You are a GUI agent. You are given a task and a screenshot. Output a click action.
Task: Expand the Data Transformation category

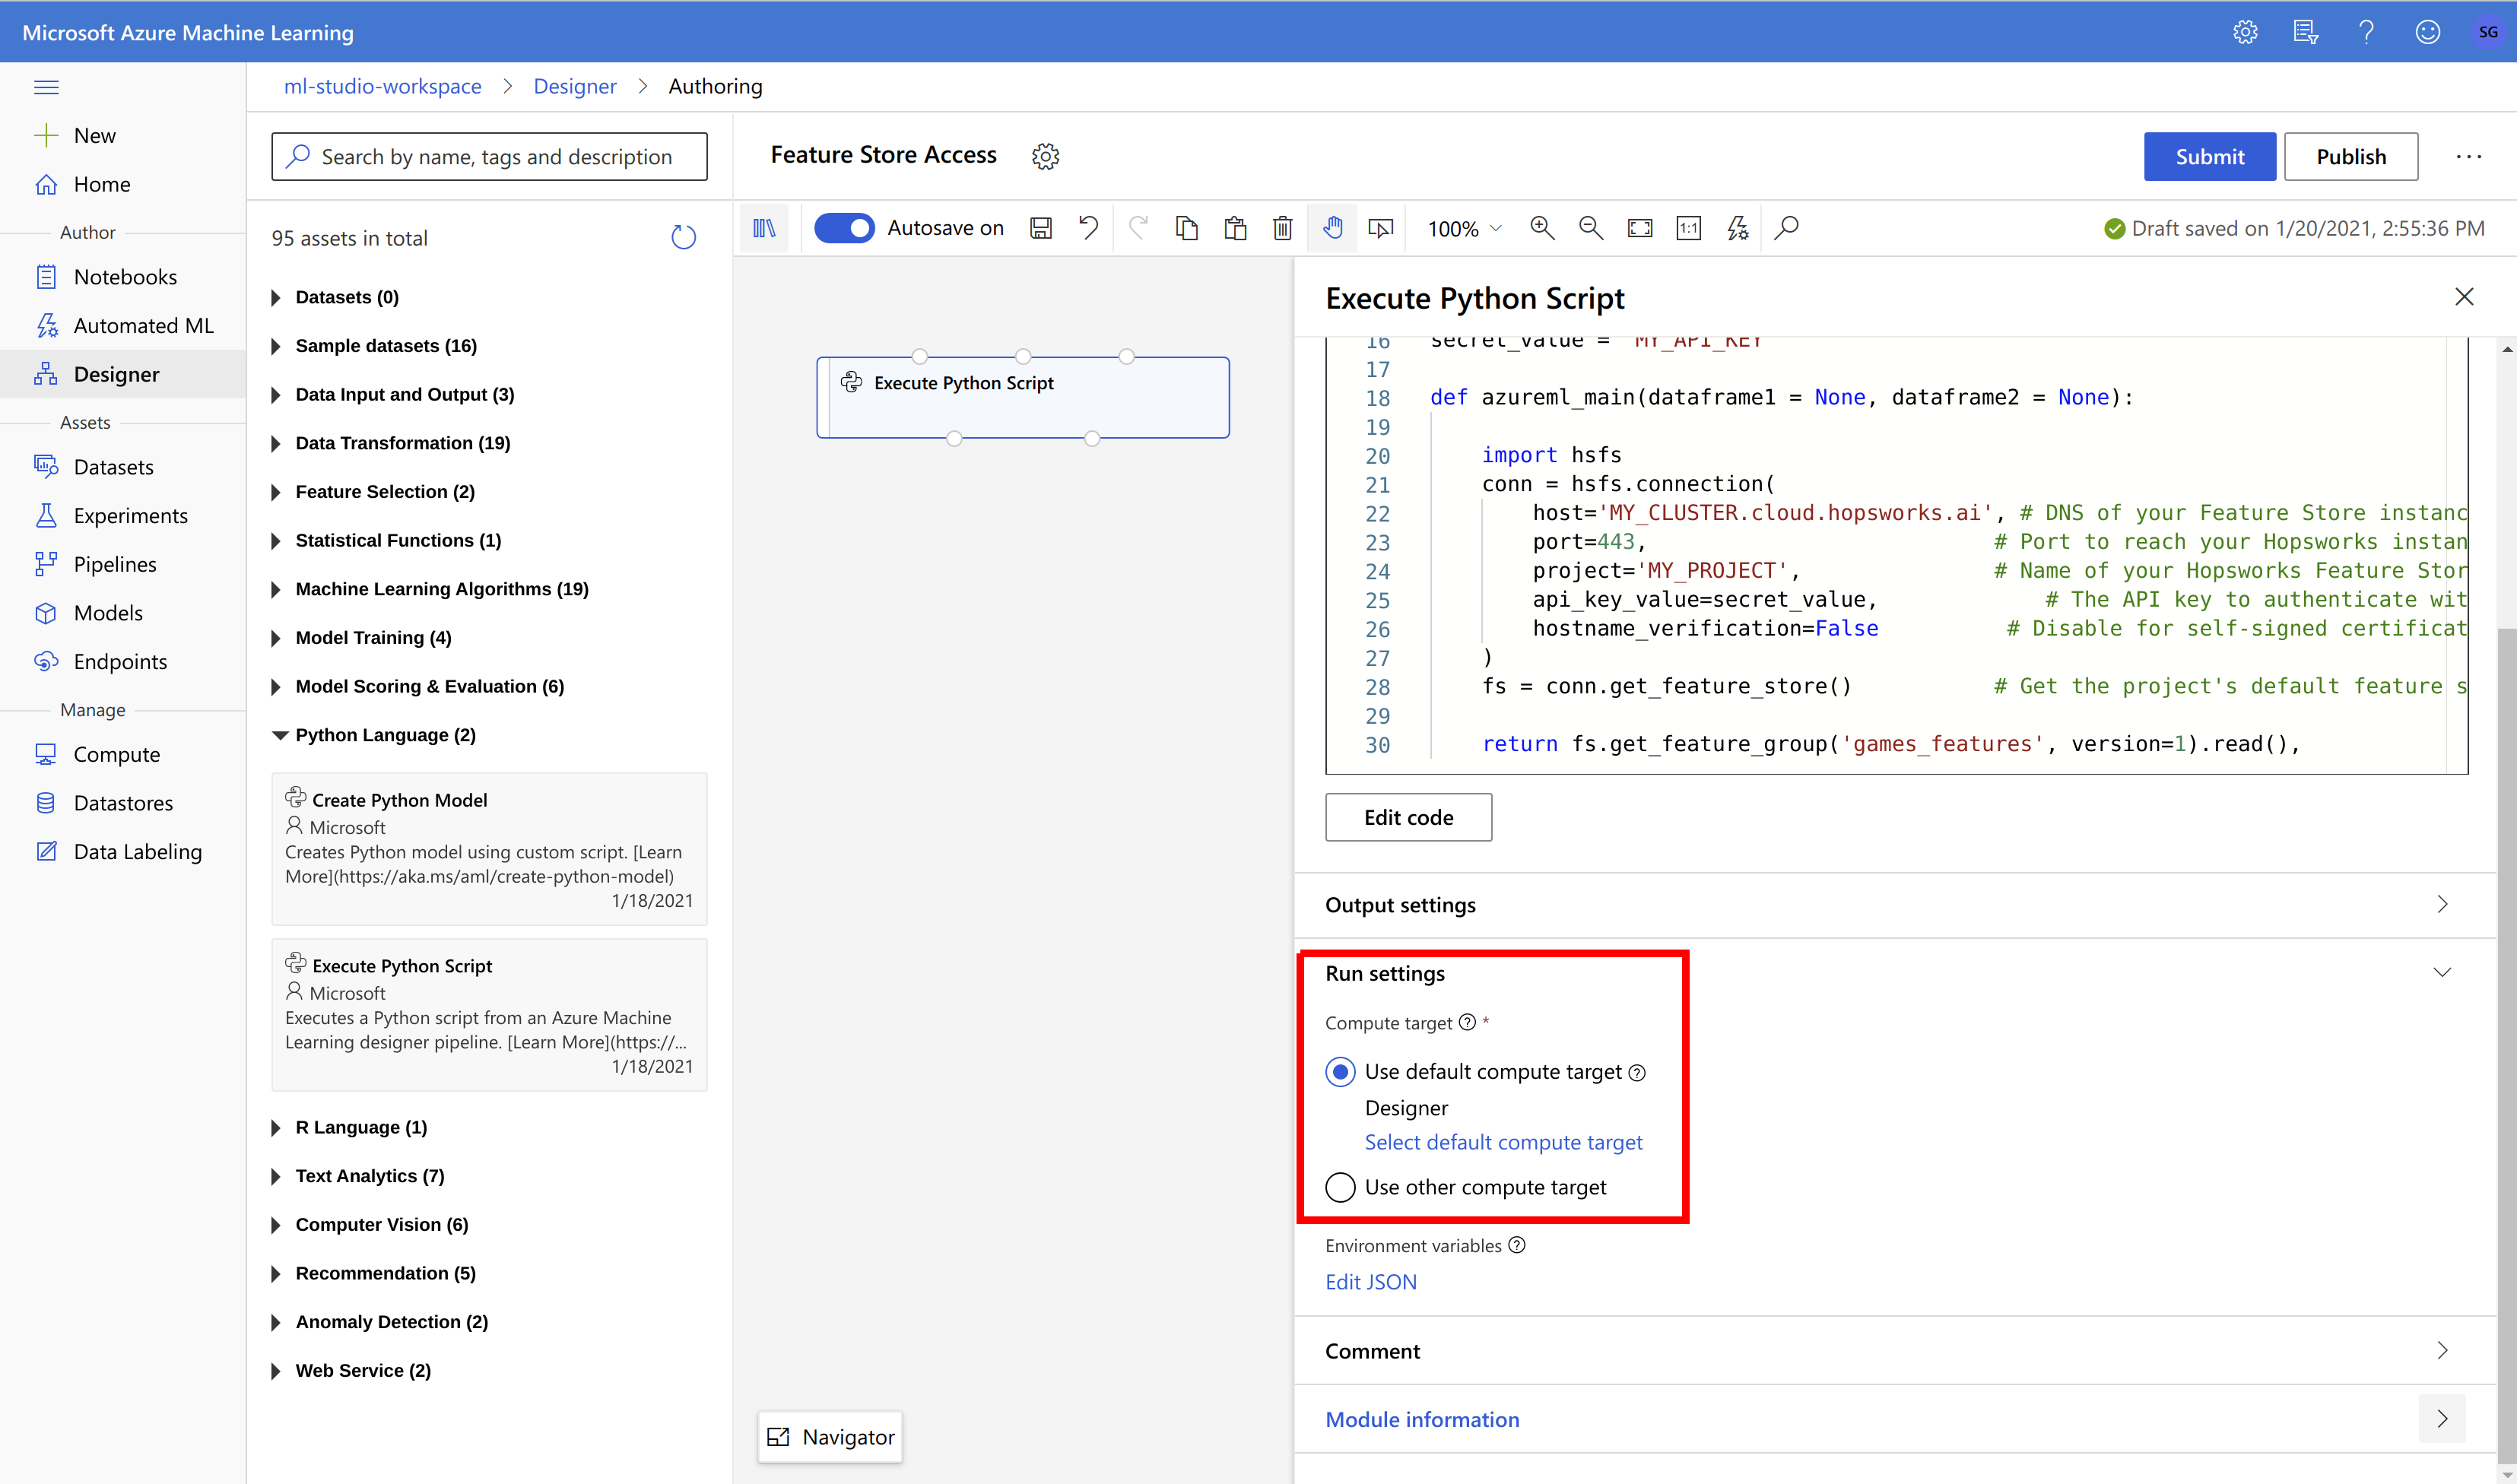pyautogui.click(x=402, y=443)
